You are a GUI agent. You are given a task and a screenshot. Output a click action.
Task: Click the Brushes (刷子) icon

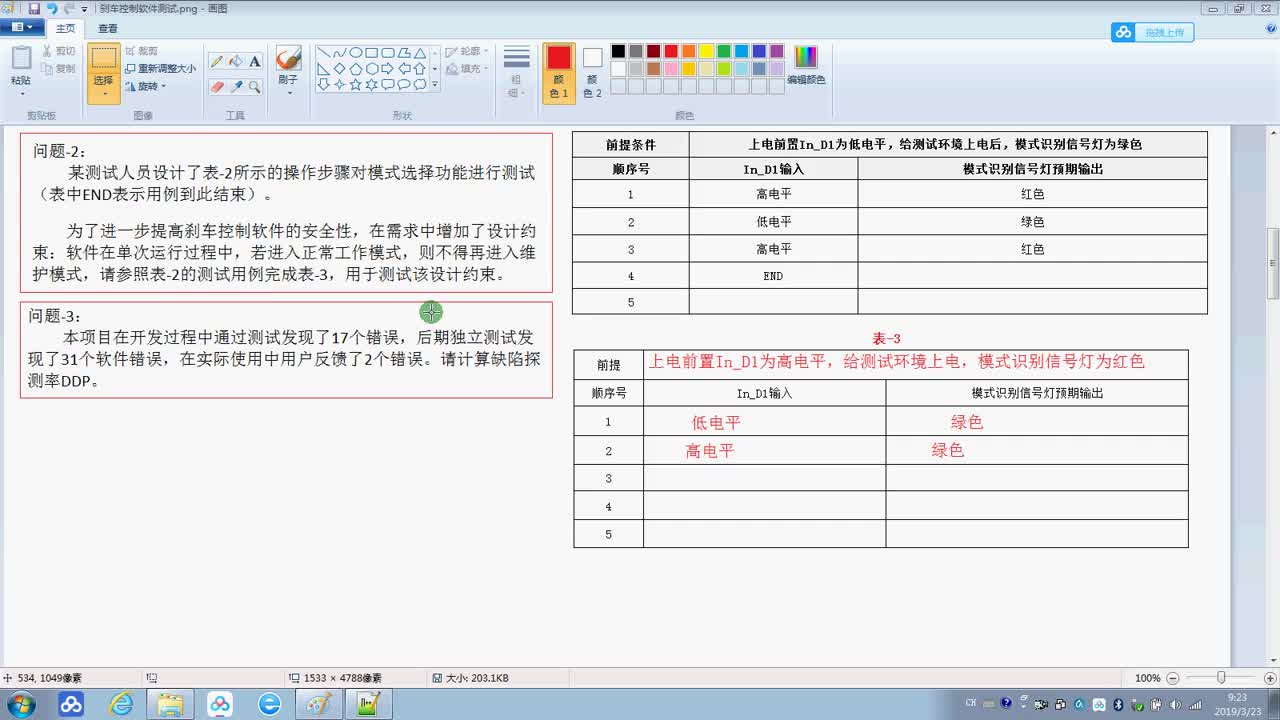point(288,59)
